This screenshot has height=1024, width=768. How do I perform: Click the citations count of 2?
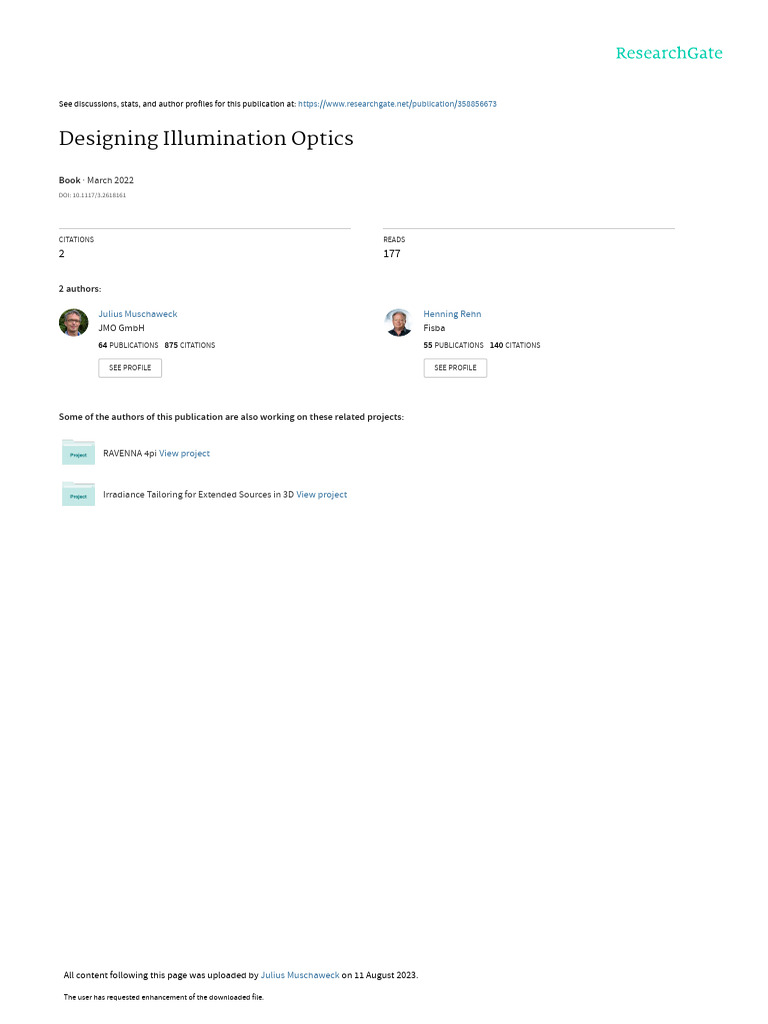pyautogui.click(x=62, y=254)
